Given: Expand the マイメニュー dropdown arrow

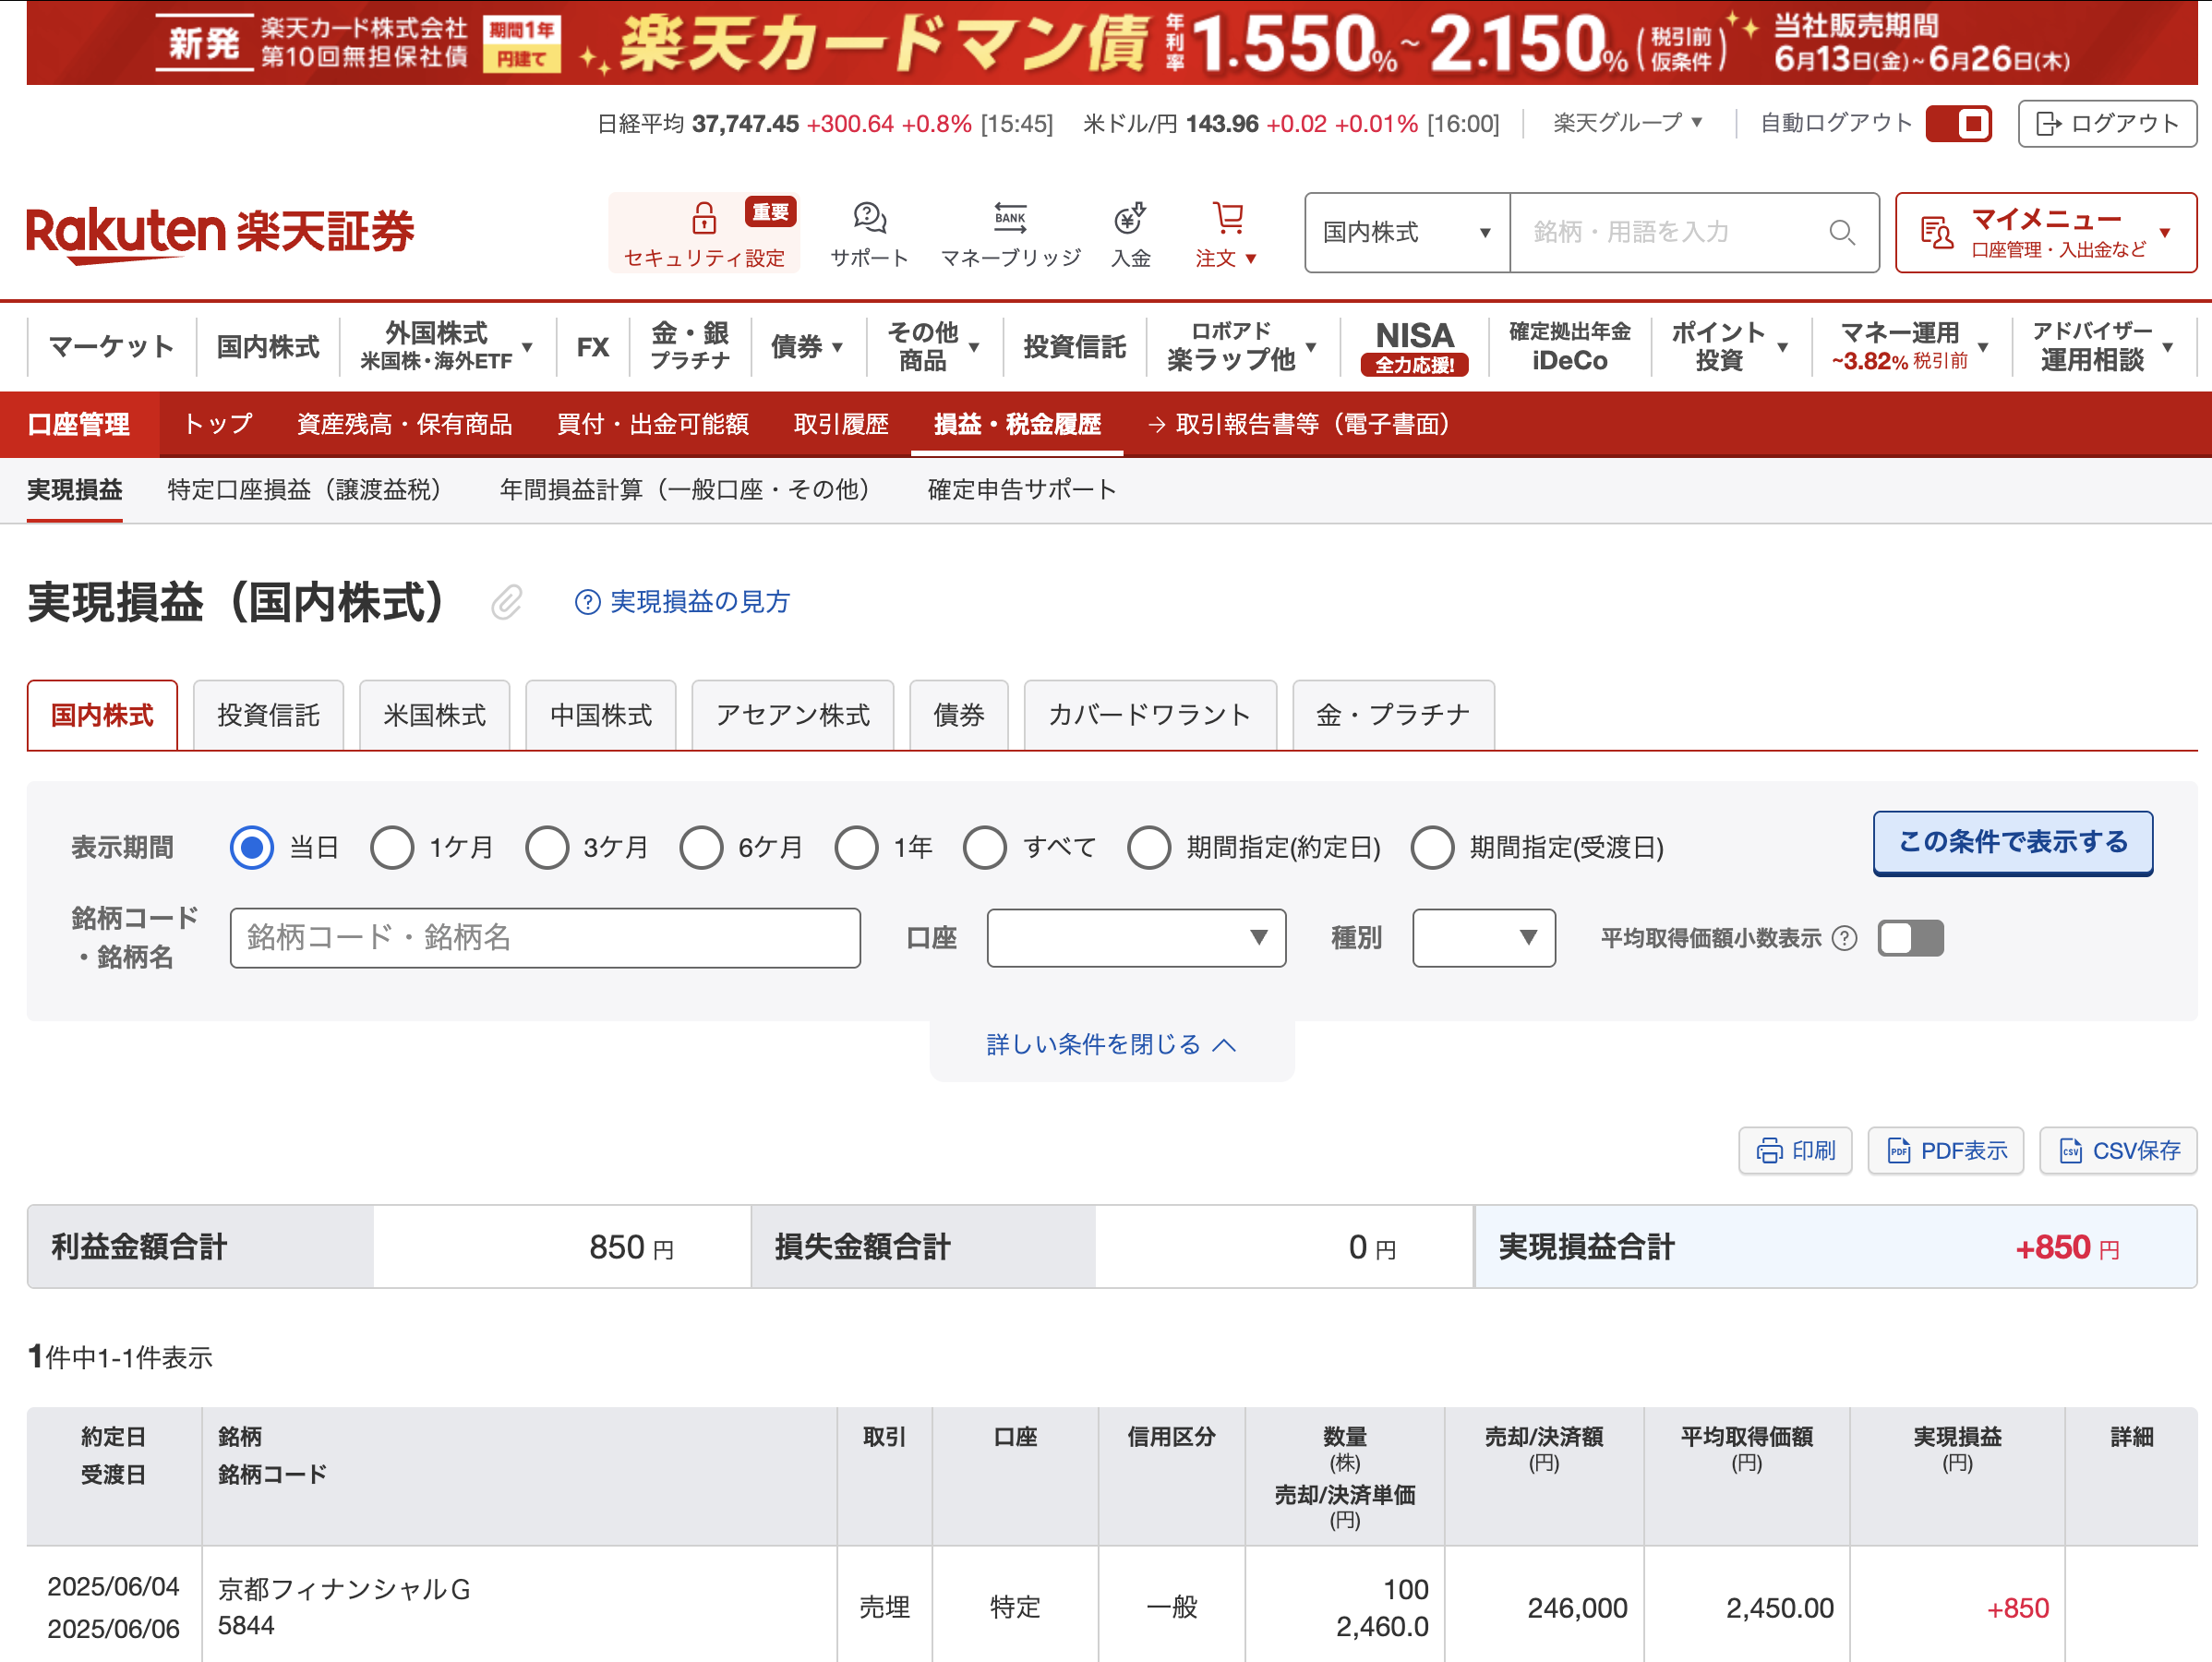Looking at the screenshot, I should click(x=2165, y=233).
